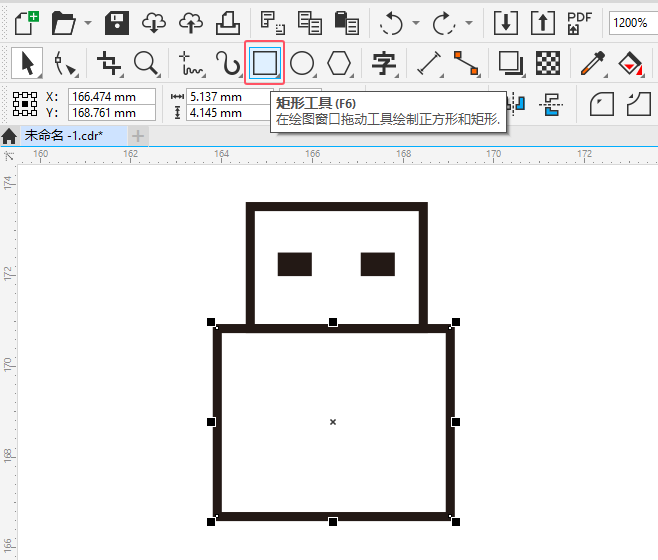Cut the selected object

click(x=273, y=23)
